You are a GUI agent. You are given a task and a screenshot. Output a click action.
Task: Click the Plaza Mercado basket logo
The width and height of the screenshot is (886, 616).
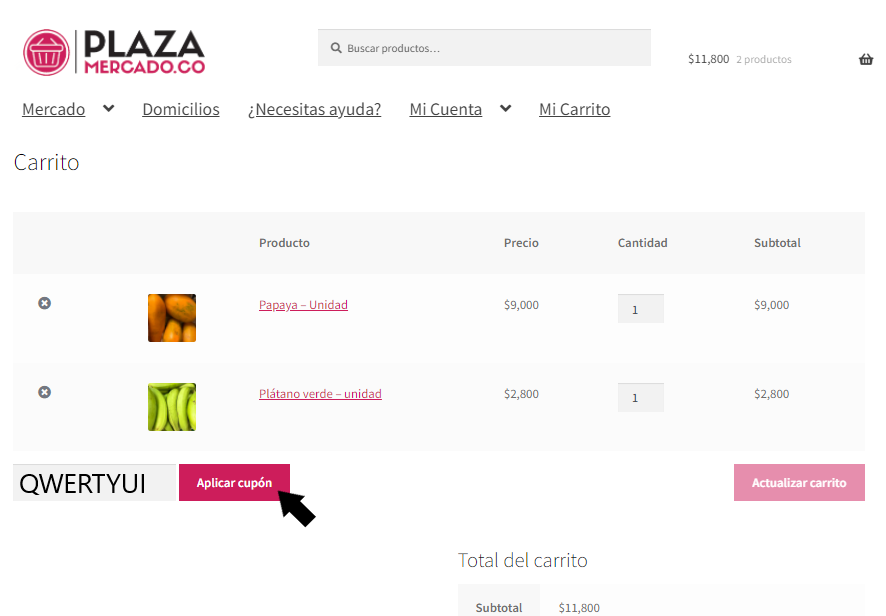46,53
